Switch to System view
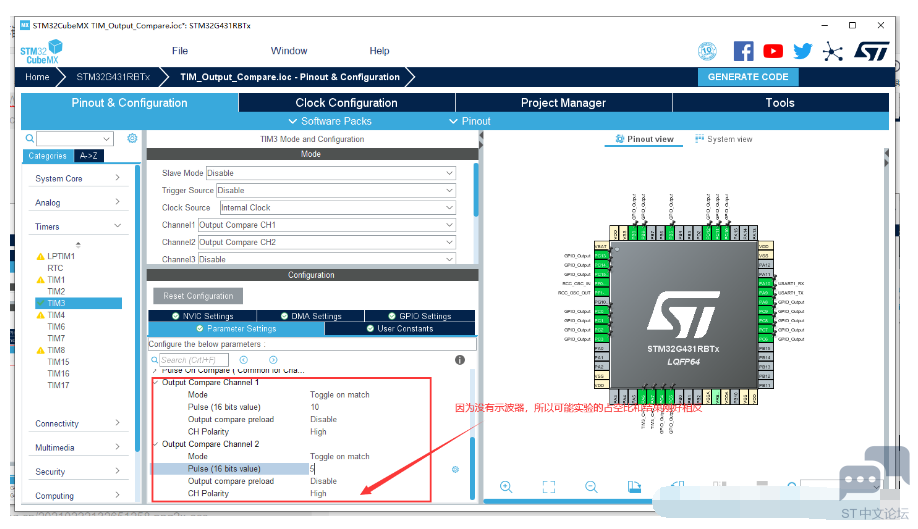 724,139
